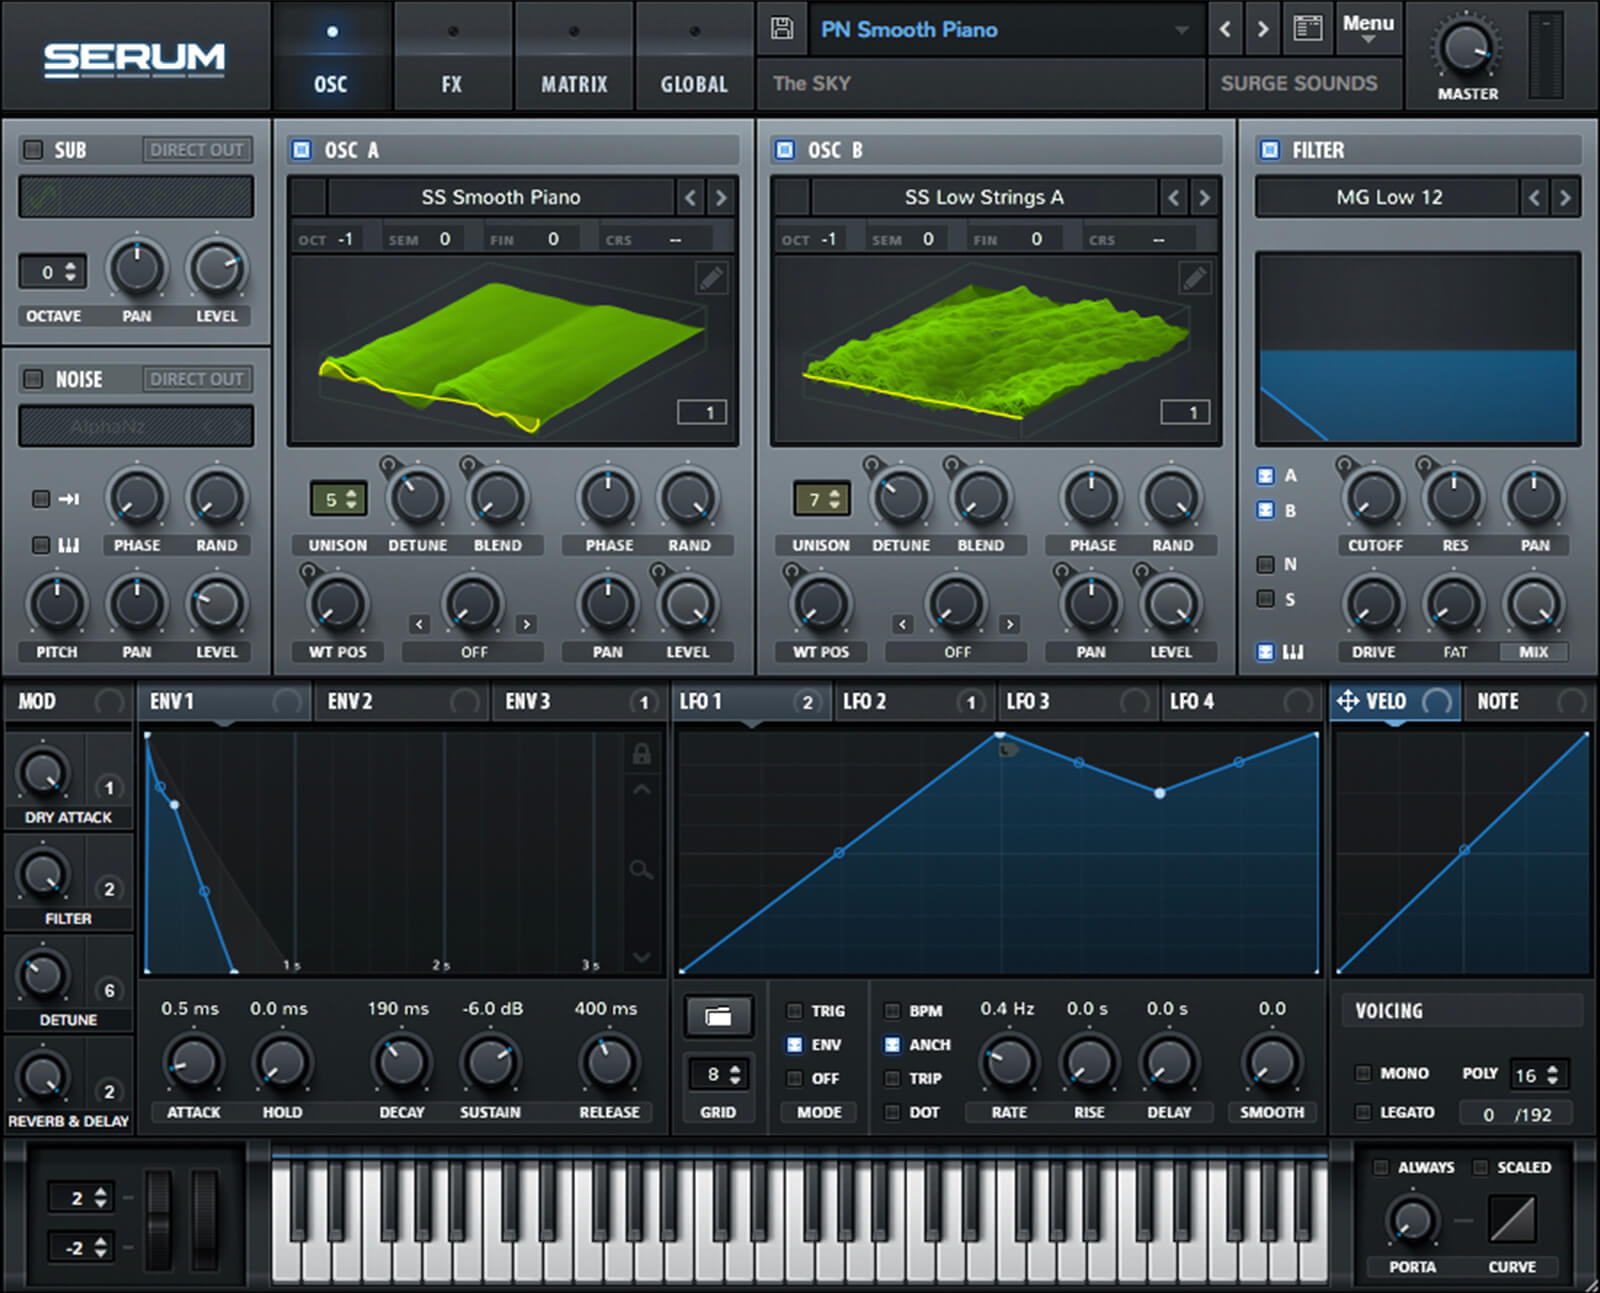
Task: Click the OSC A warp mode left arrow
Action: 419,624
